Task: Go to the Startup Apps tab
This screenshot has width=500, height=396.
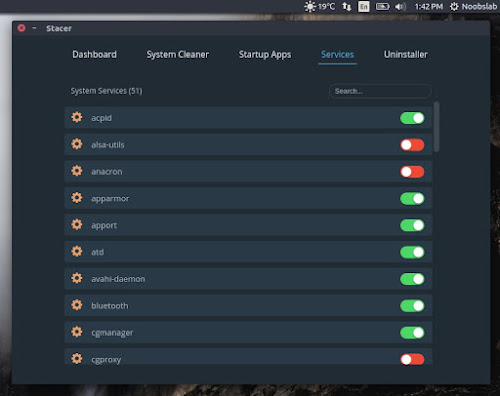Action: (x=265, y=55)
